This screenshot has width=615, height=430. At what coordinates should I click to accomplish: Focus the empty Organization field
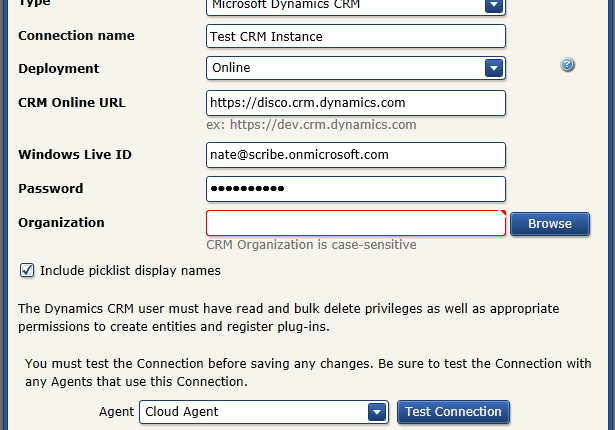click(x=355, y=223)
